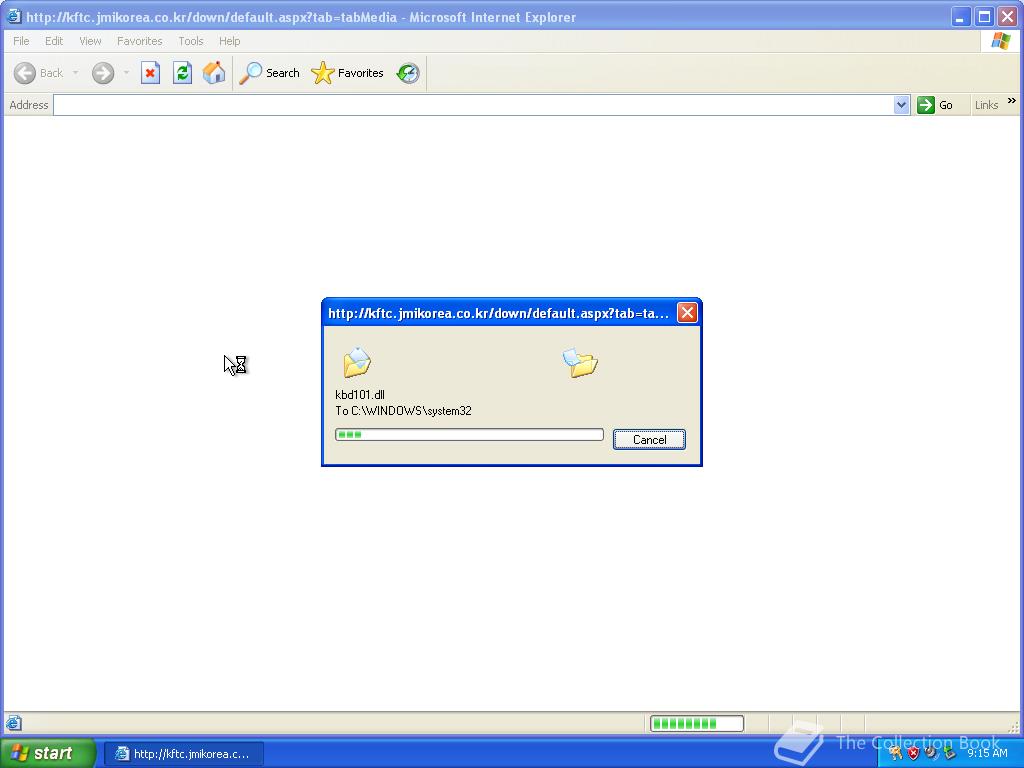Stop page loading with red X icon
The width and height of the screenshot is (1024, 768).
point(150,73)
